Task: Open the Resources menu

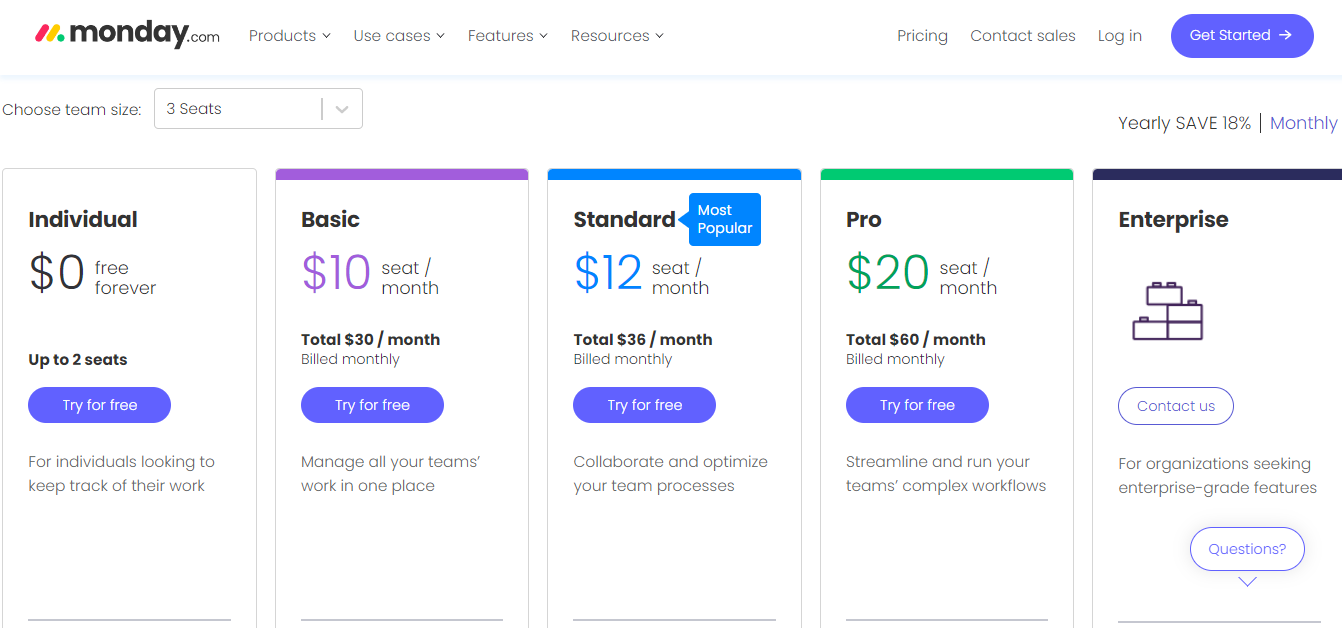Action: click(616, 36)
